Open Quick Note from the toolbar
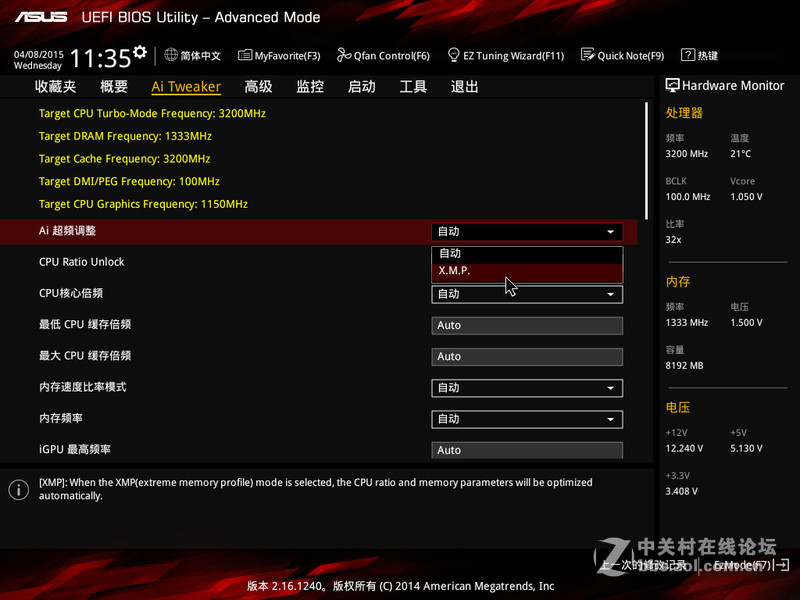800x600 pixels. [622, 56]
